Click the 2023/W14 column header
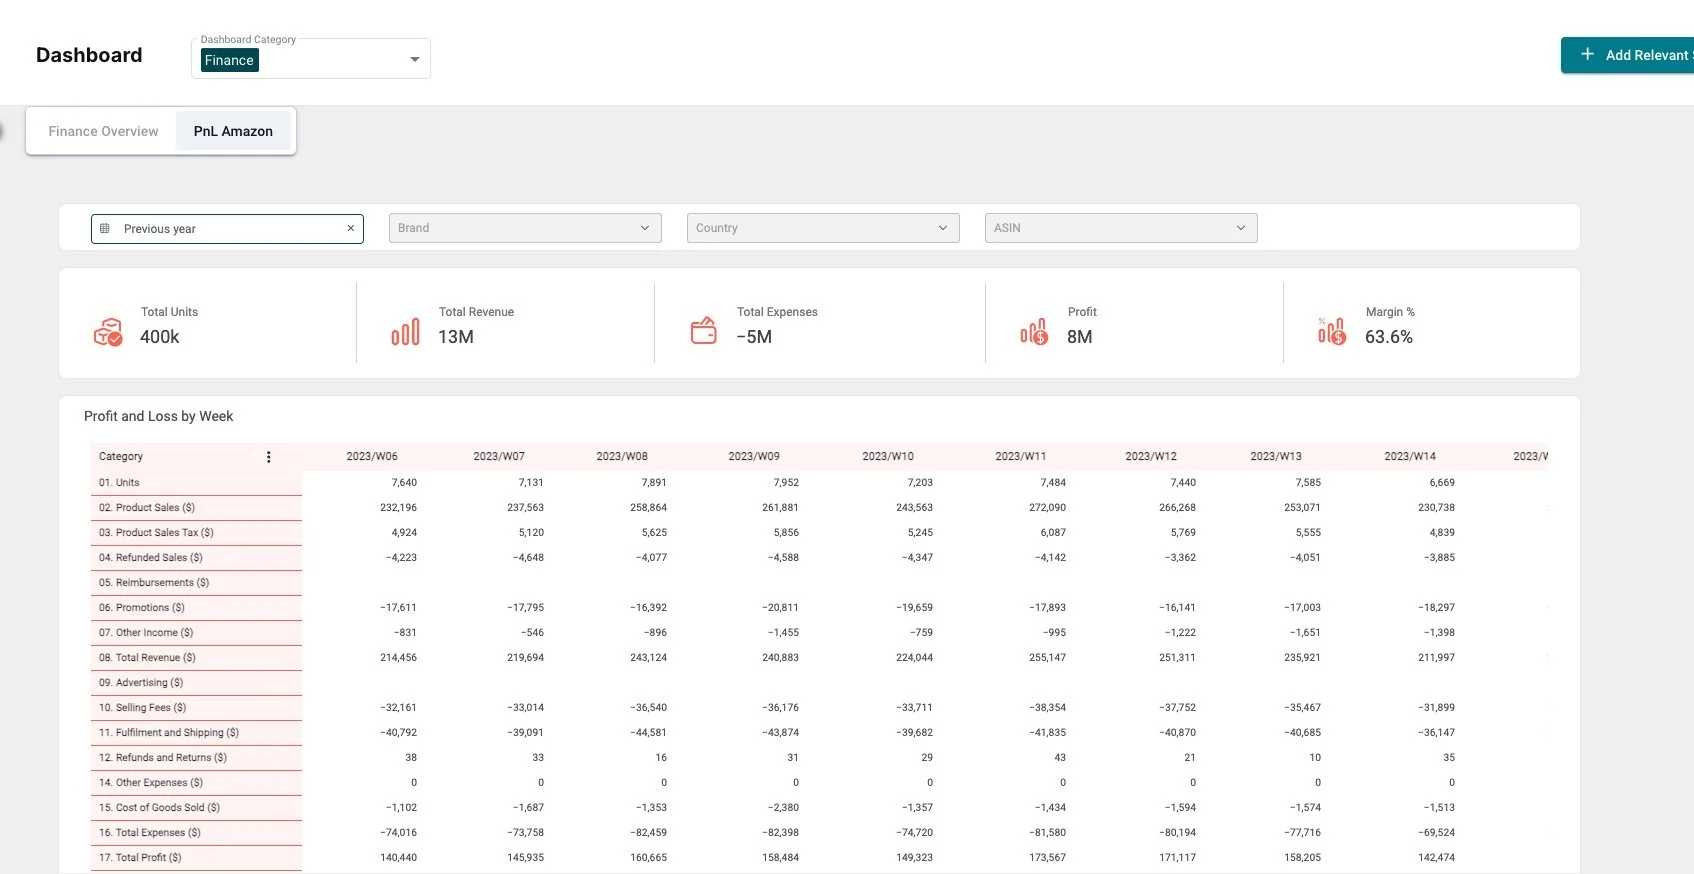 pyautogui.click(x=1410, y=456)
